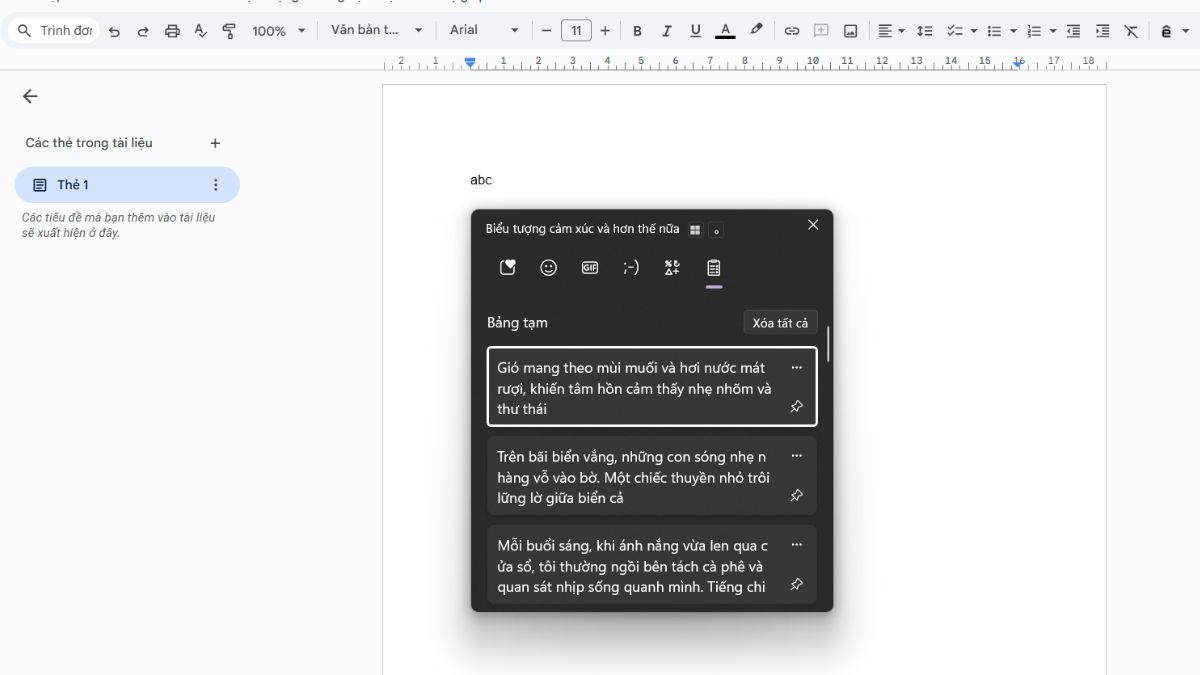Screen dimensions: 1200x675
Task: Select the 'Thẻ 1' document tab
Action: 127,185
